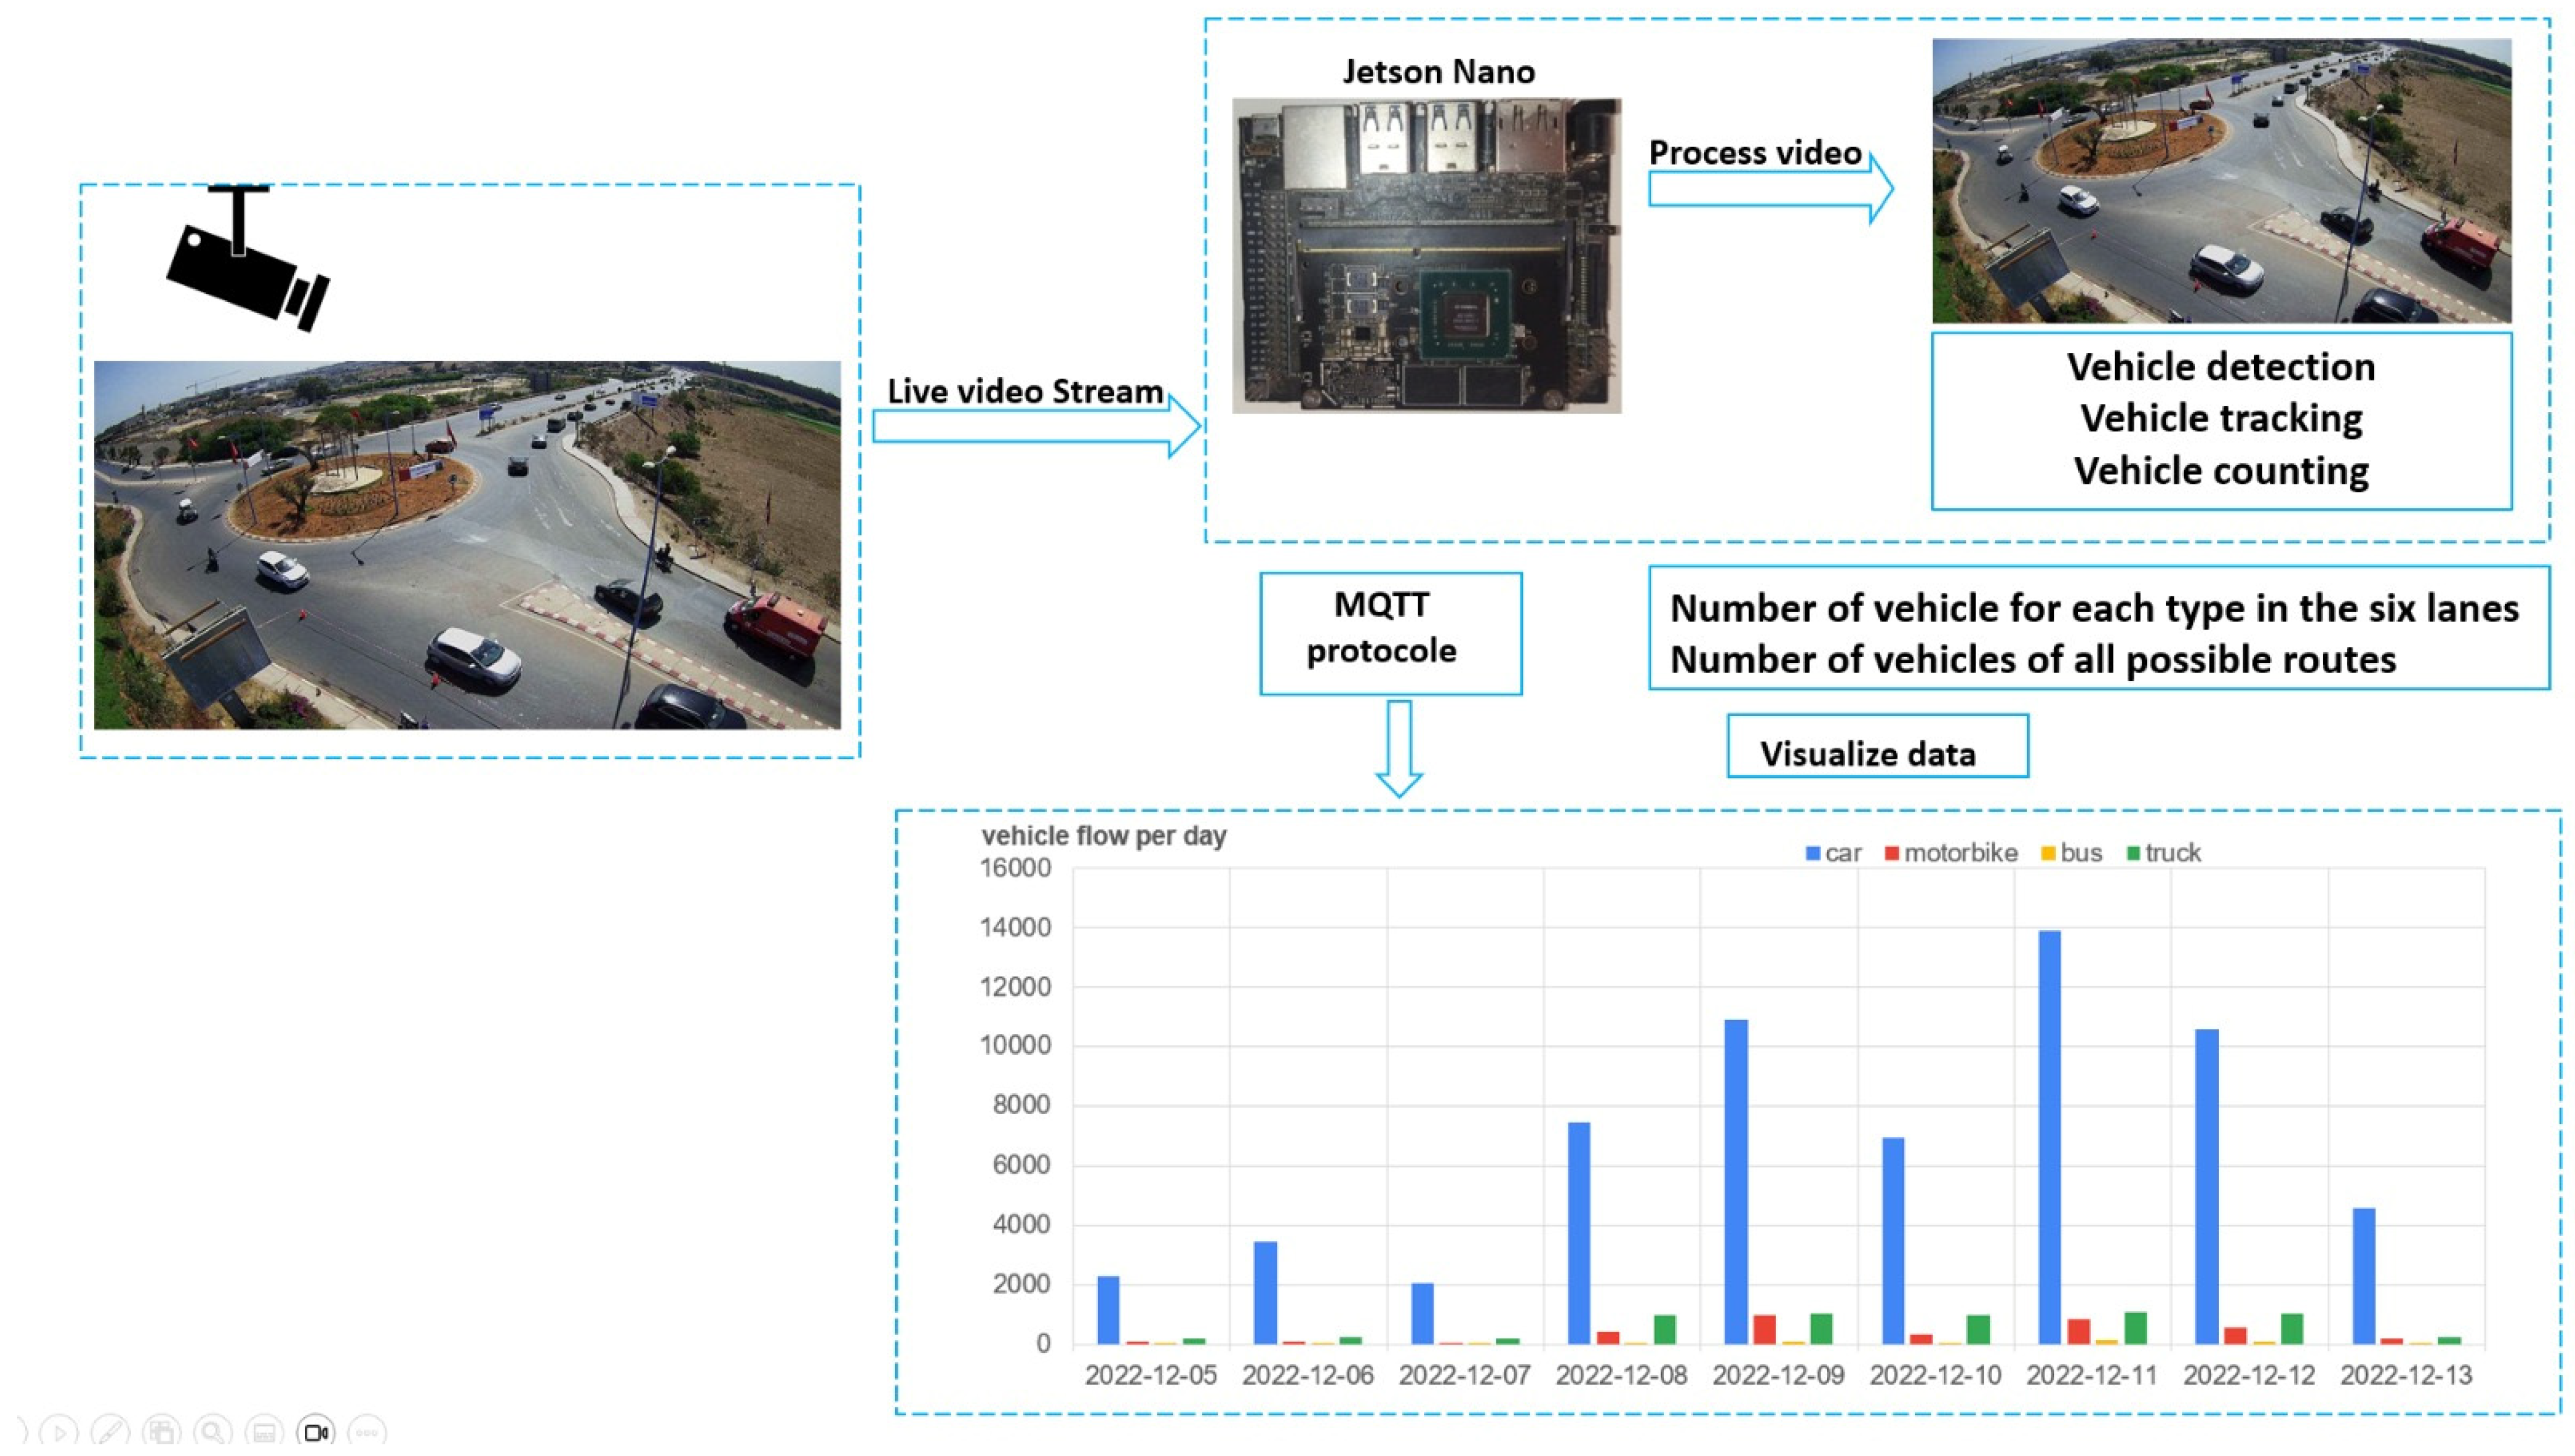The image size is (2575, 1456).
Task: Click the tallest car bar for 2022-12-11
Action: [x=2049, y=1136]
